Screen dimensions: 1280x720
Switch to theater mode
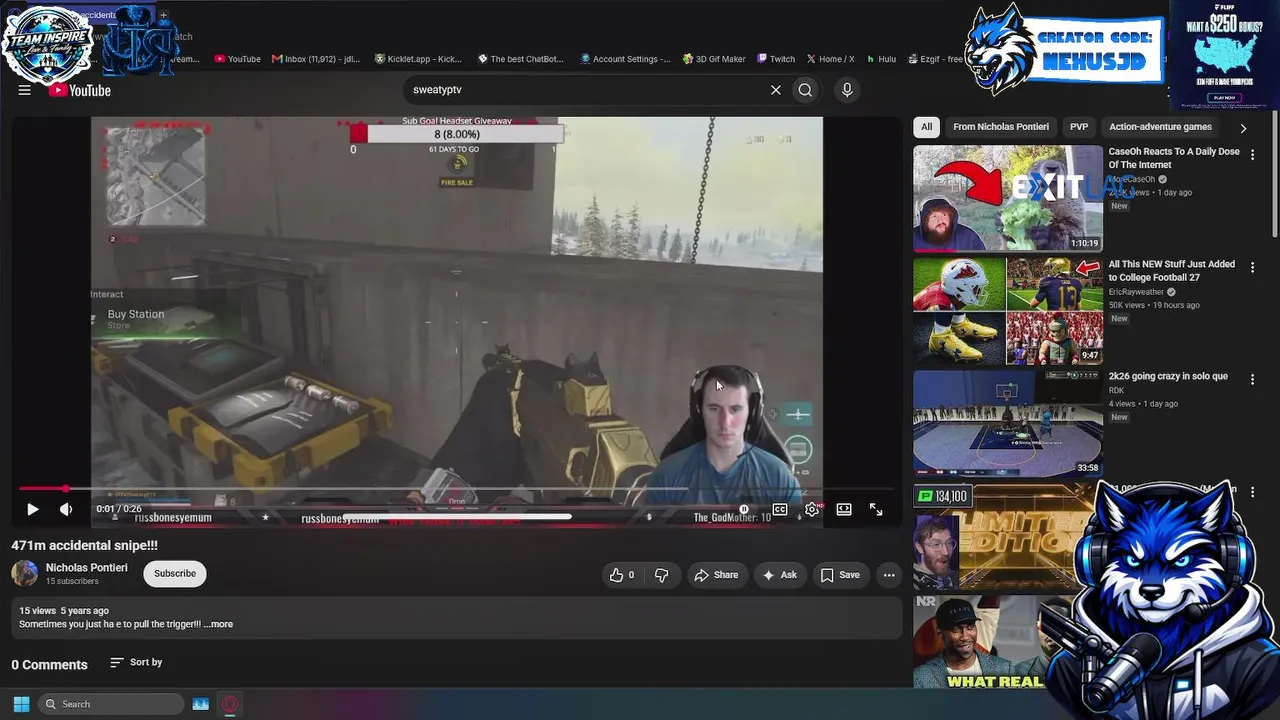coord(844,509)
